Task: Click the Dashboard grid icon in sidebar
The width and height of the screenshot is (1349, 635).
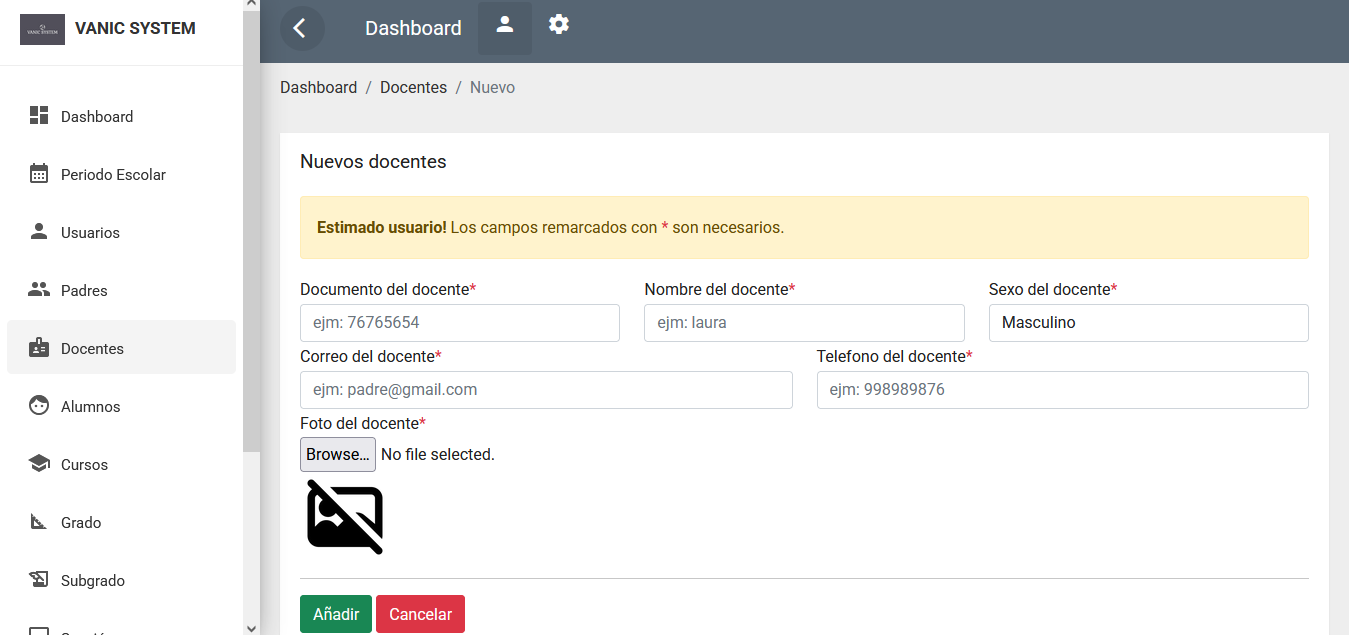Action: (39, 116)
